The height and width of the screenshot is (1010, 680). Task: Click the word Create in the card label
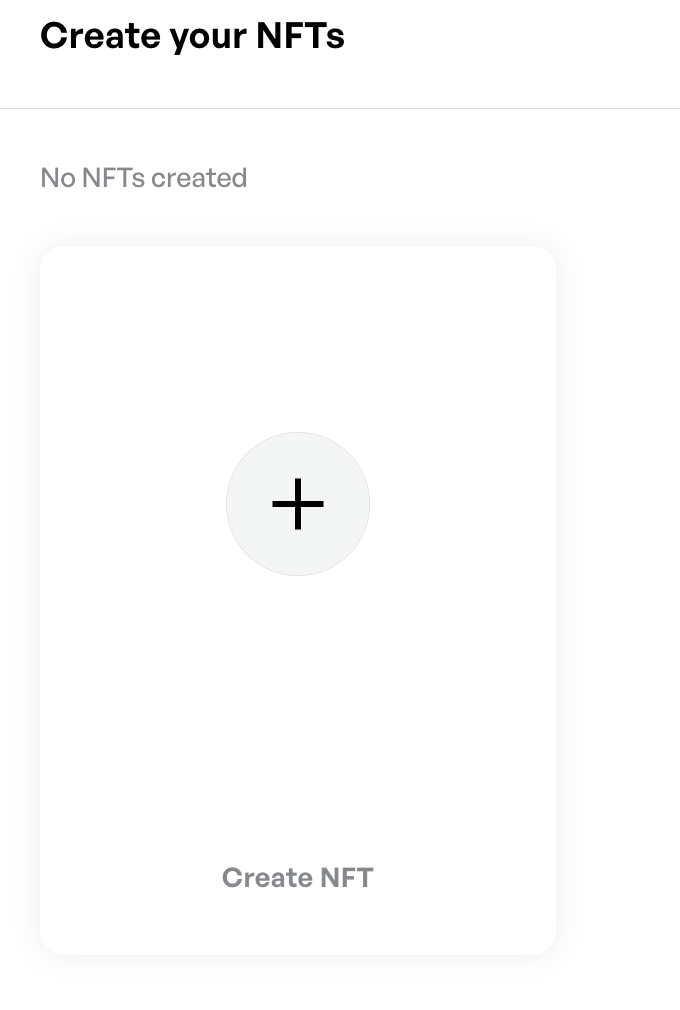coord(266,878)
